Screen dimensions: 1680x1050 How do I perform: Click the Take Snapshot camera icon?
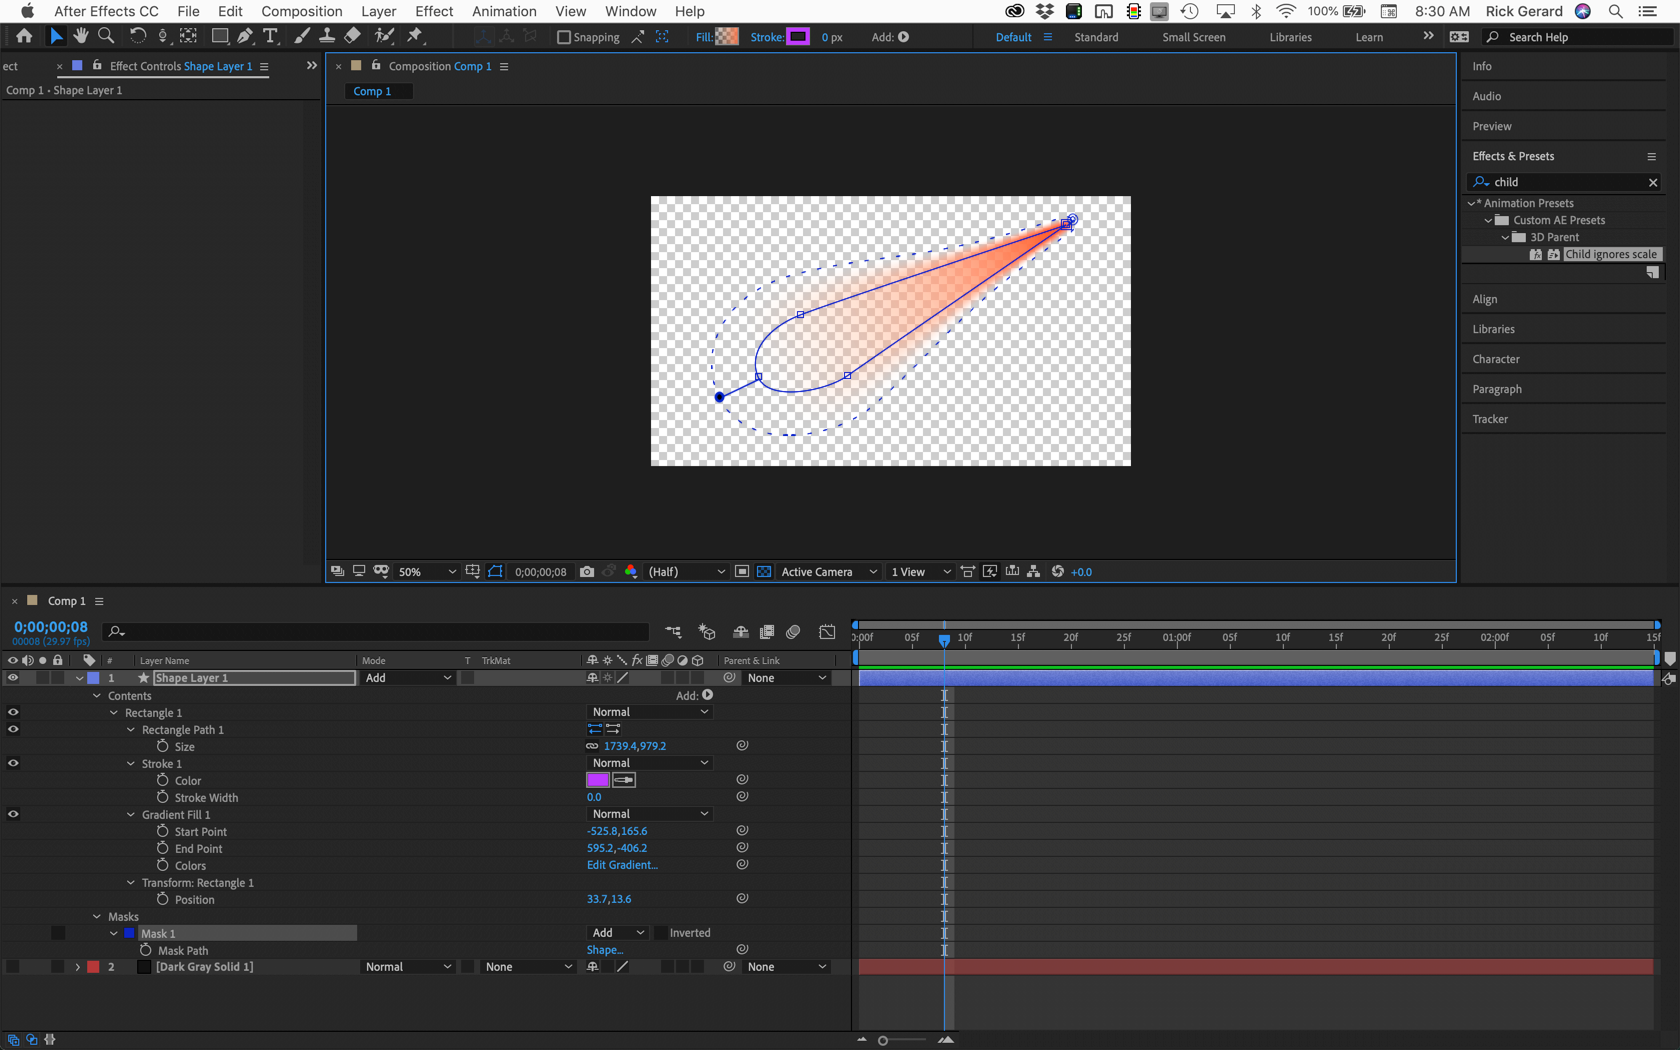pos(587,572)
